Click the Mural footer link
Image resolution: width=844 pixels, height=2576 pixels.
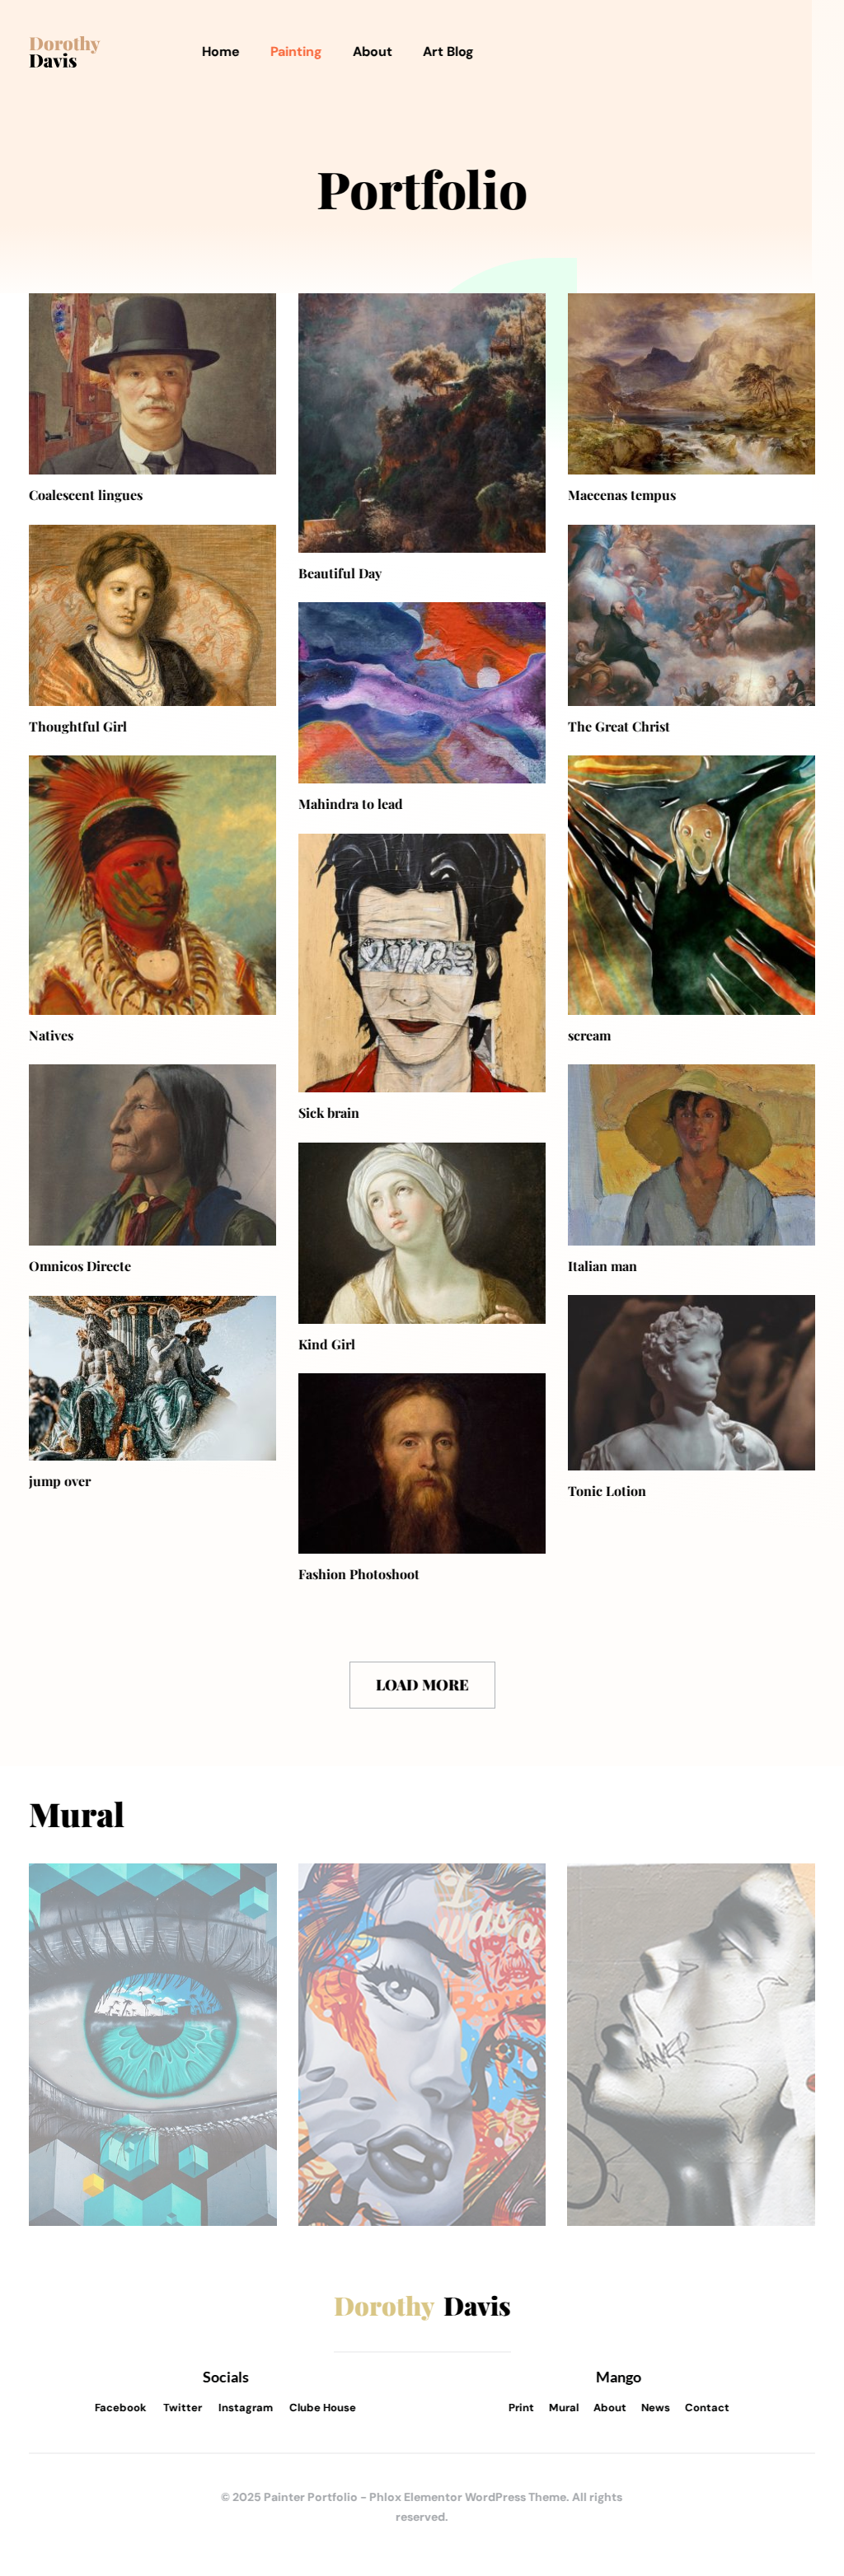click(563, 2408)
